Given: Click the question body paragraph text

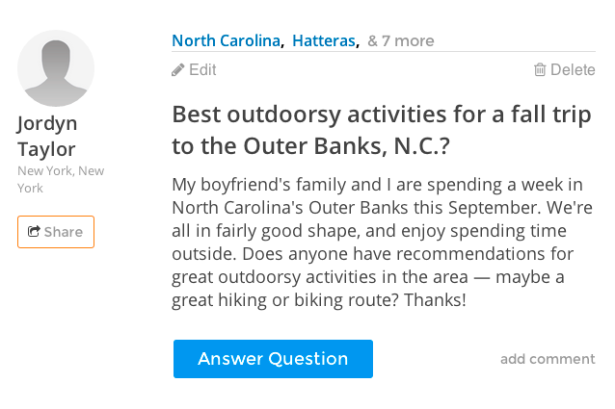Looking at the screenshot, I should [x=382, y=242].
